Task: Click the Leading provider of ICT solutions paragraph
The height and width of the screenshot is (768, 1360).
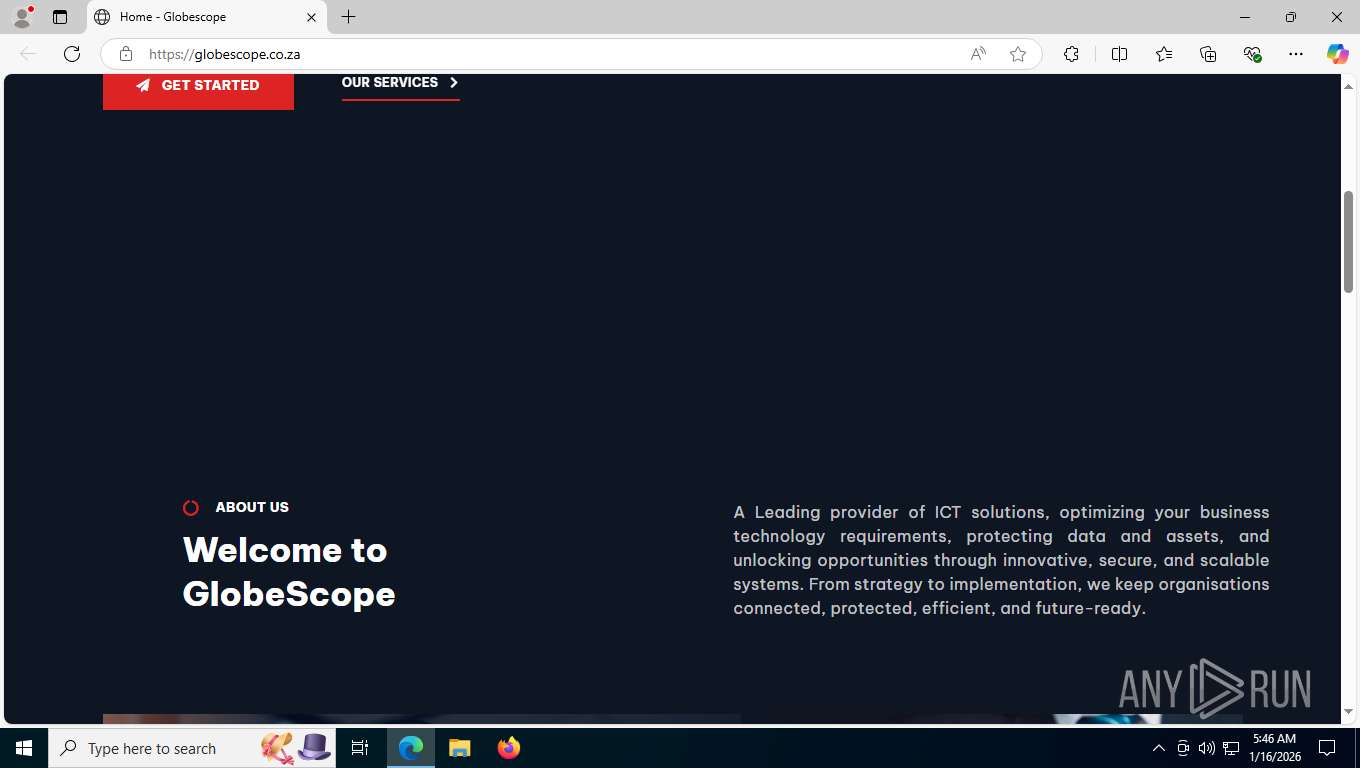Action: [x=1001, y=560]
